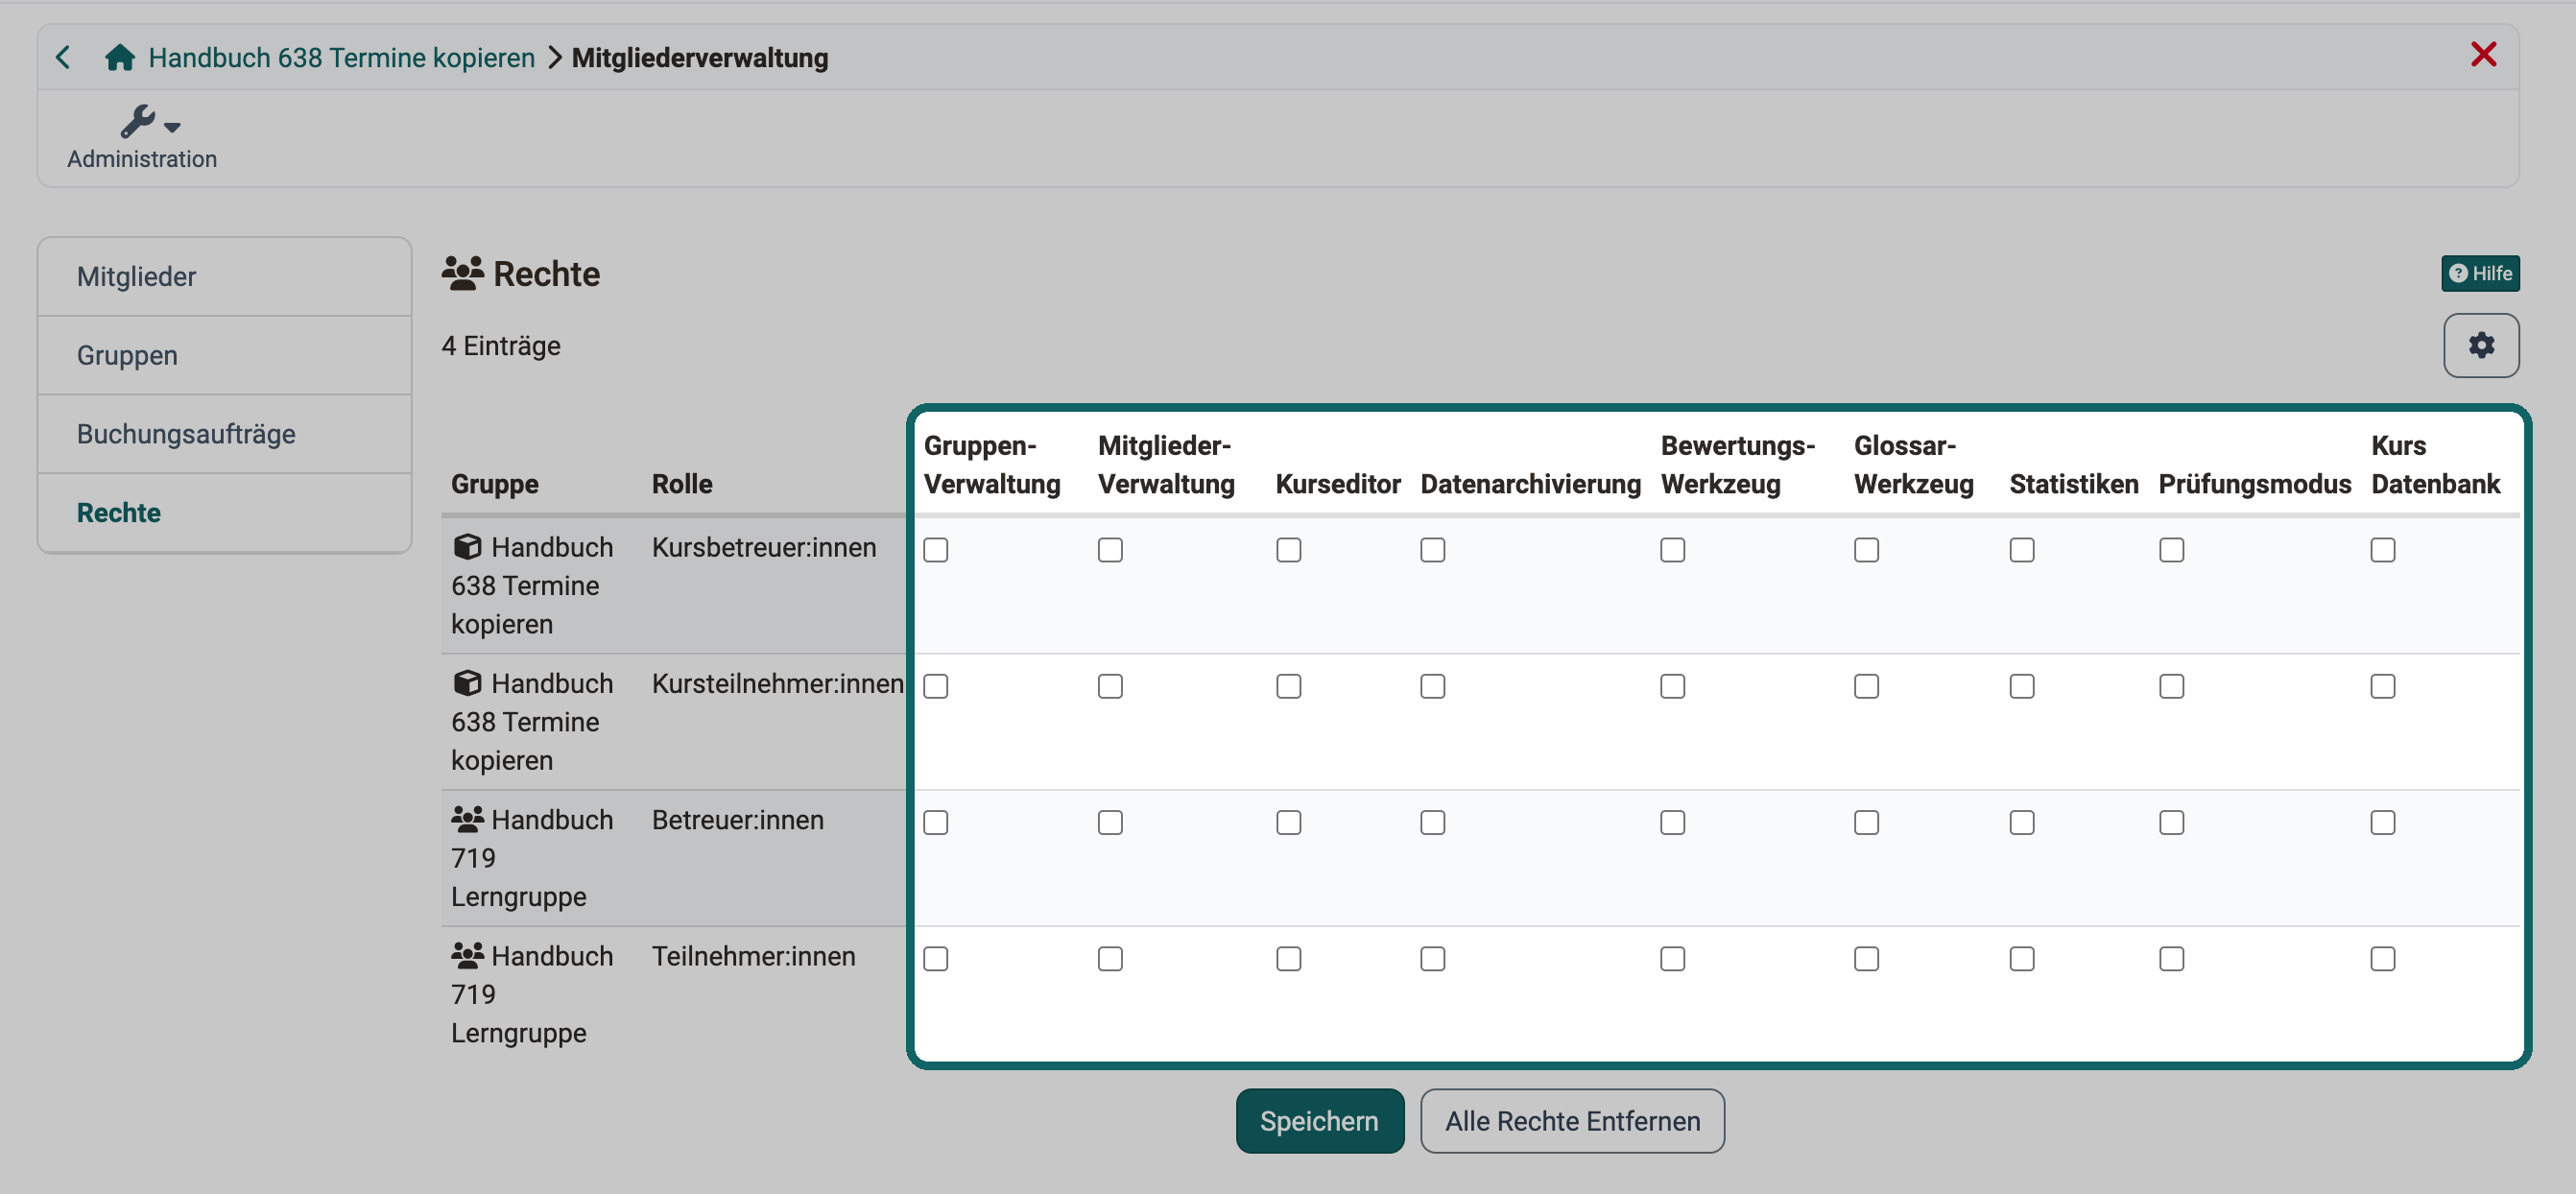2576x1194 pixels.
Task: Open the Mitglieder menu item
Action: pos(224,277)
